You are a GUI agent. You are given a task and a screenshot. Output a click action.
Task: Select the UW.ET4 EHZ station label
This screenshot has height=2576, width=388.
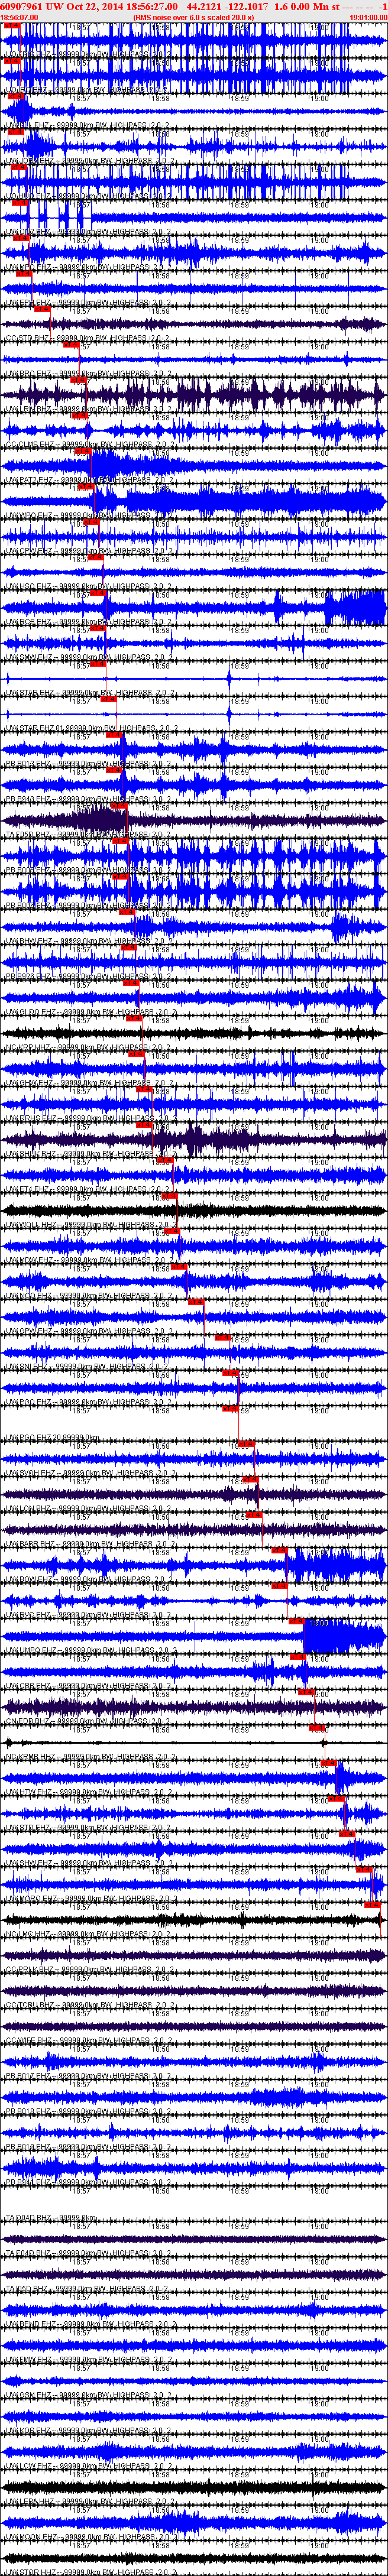87,1190
